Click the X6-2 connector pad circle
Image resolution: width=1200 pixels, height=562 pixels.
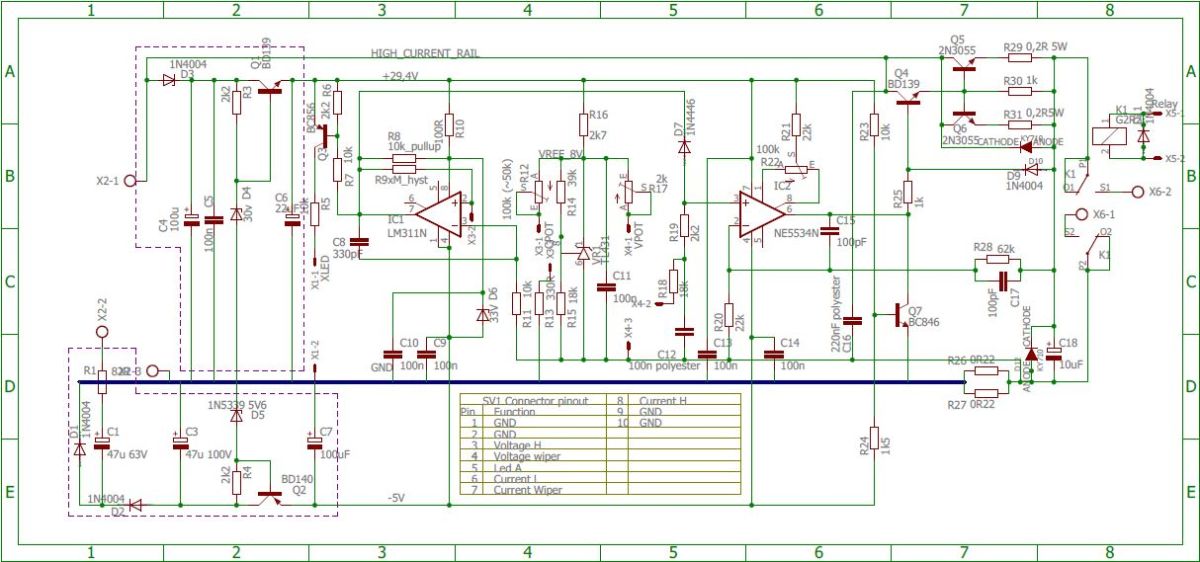click(x=1137, y=190)
